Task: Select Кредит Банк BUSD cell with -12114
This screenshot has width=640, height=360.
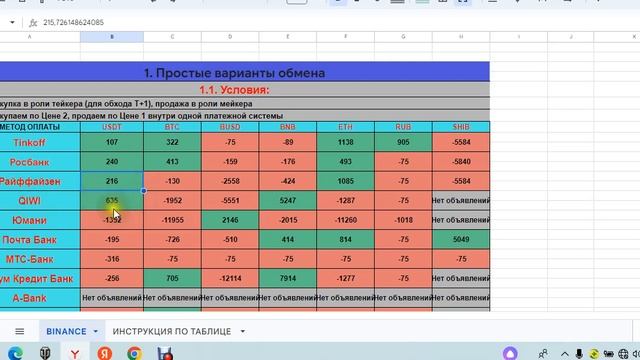Action: (x=230, y=279)
